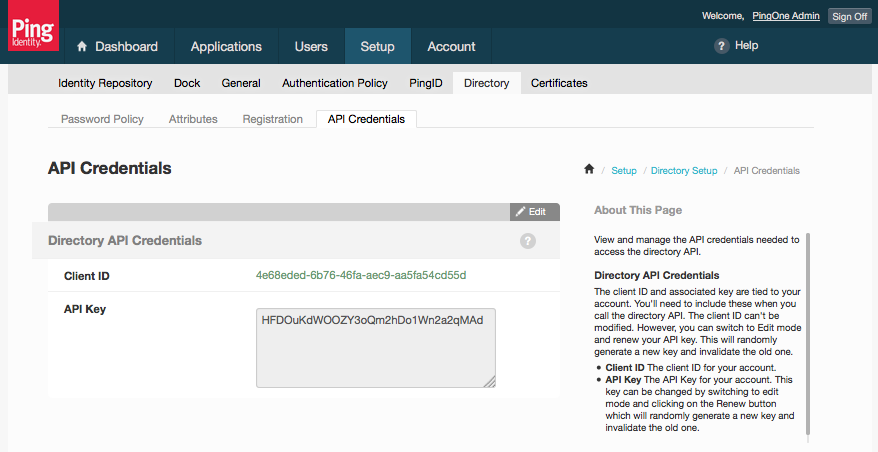The height and width of the screenshot is (452, 878).
Task: Open the Applications tab
Action: [226, 46]
